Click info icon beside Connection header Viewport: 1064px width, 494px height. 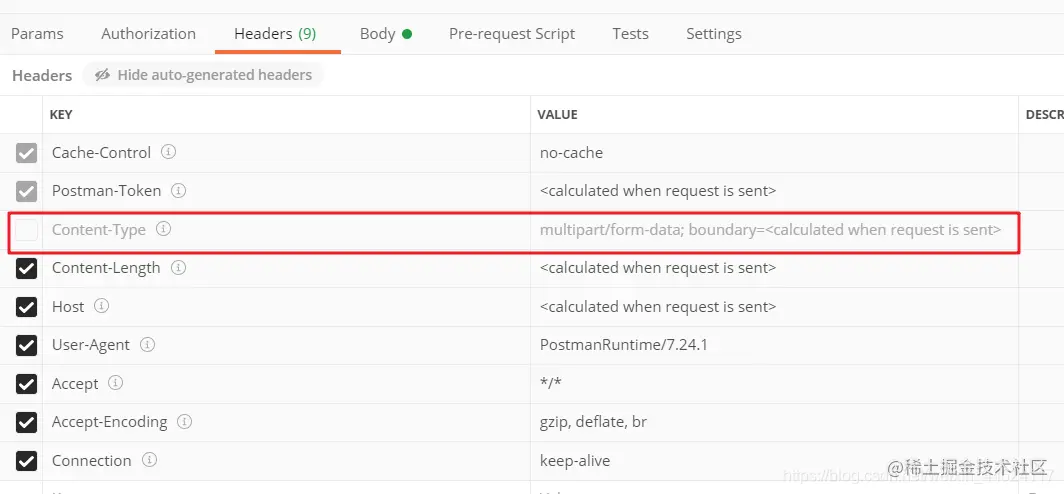149,460
